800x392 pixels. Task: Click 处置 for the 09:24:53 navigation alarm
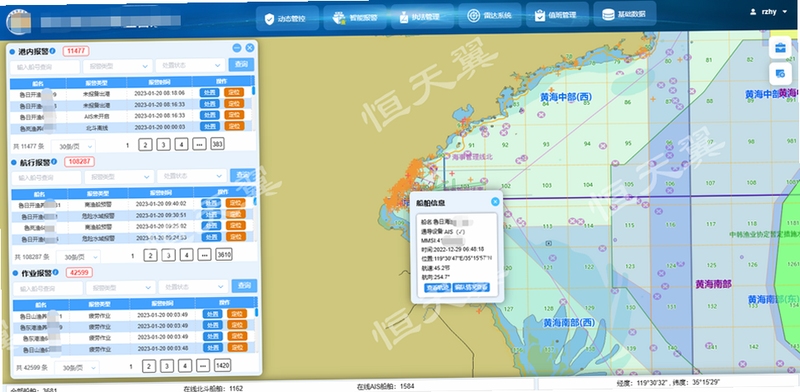click(211, 237)
